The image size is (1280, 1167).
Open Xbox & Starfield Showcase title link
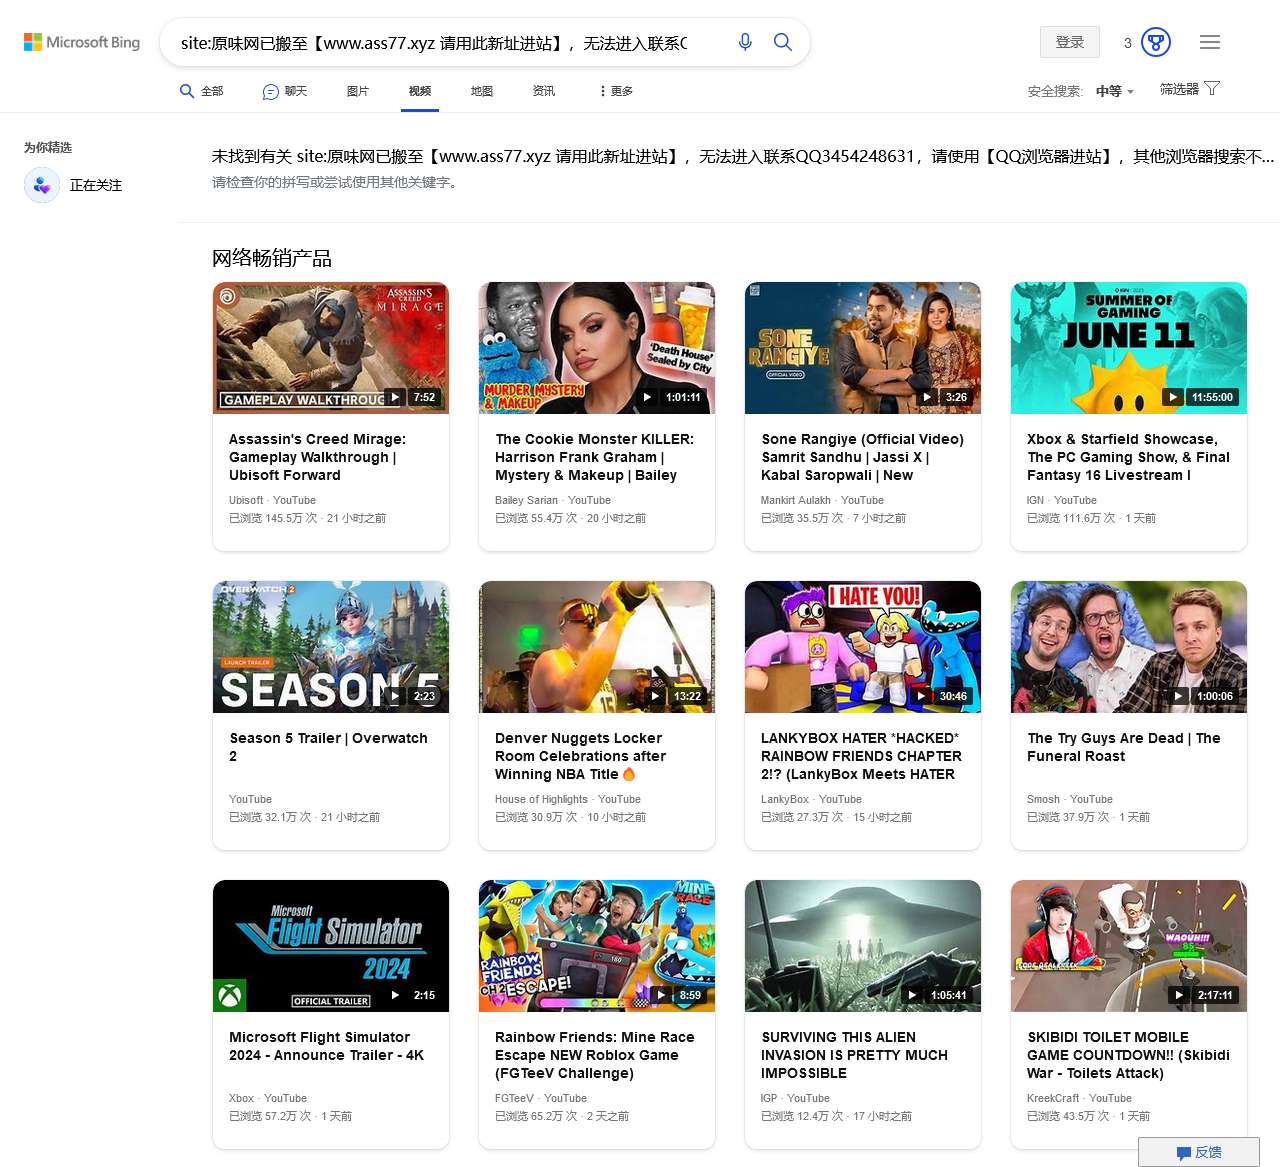(x=1128, y=457)
